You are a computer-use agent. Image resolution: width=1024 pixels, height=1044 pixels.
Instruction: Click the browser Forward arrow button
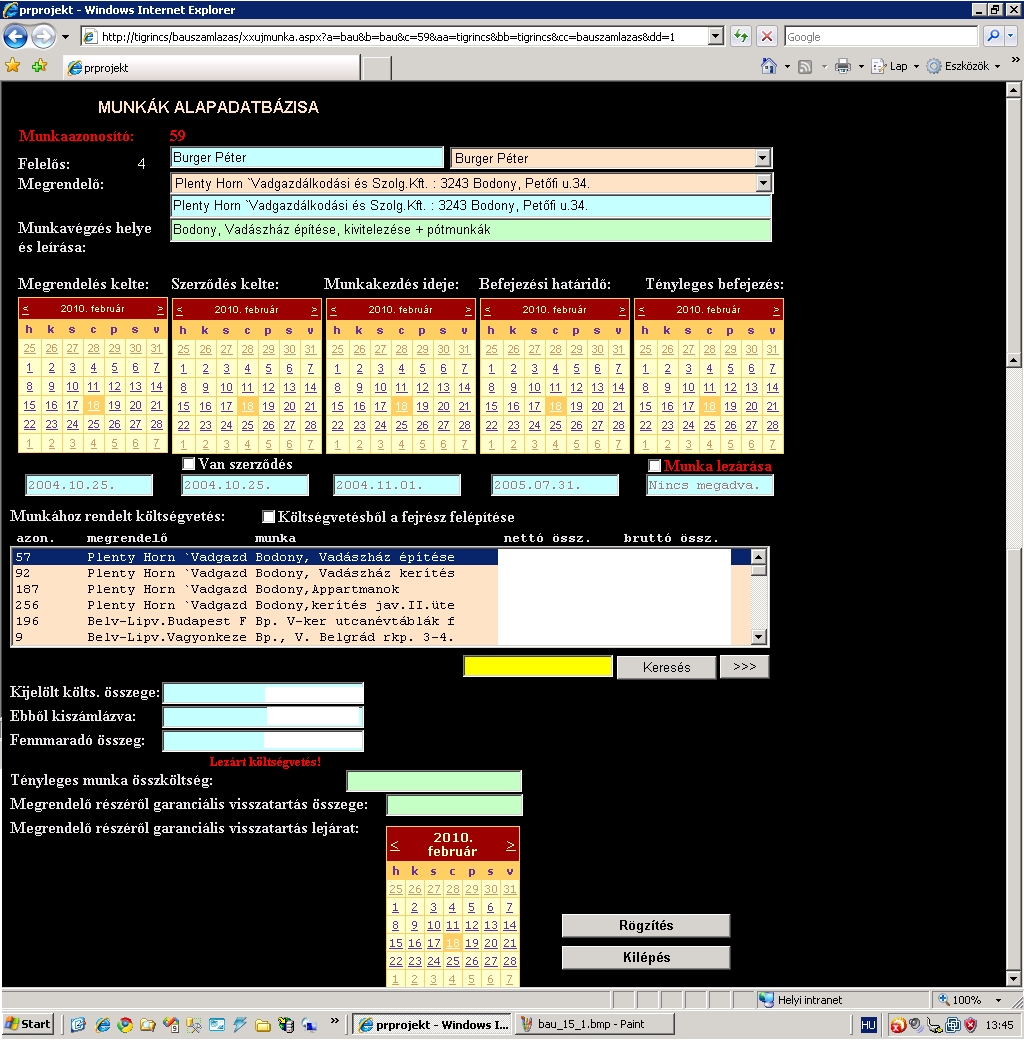click(x=43, y=37)
